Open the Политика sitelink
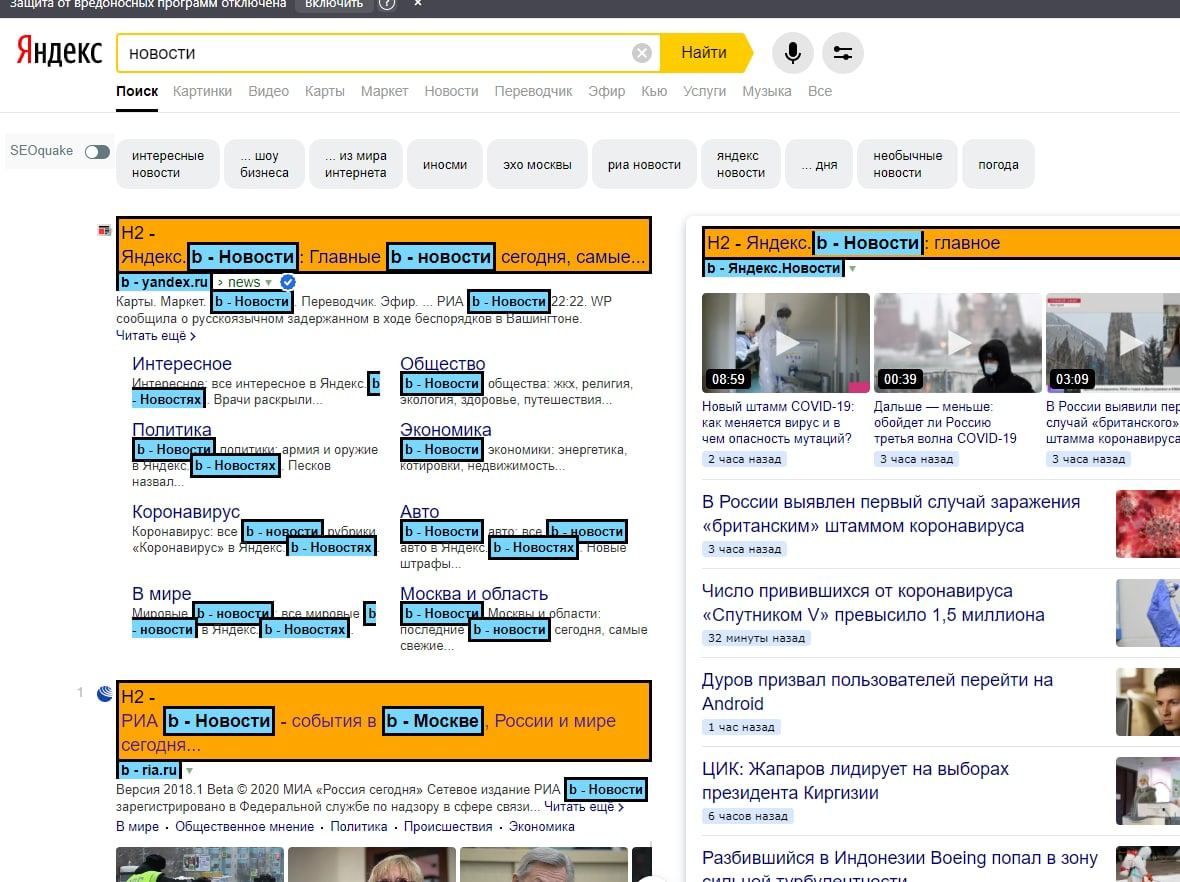The image size is (1180, 882). pyautogui.click(x=172, y=430)
